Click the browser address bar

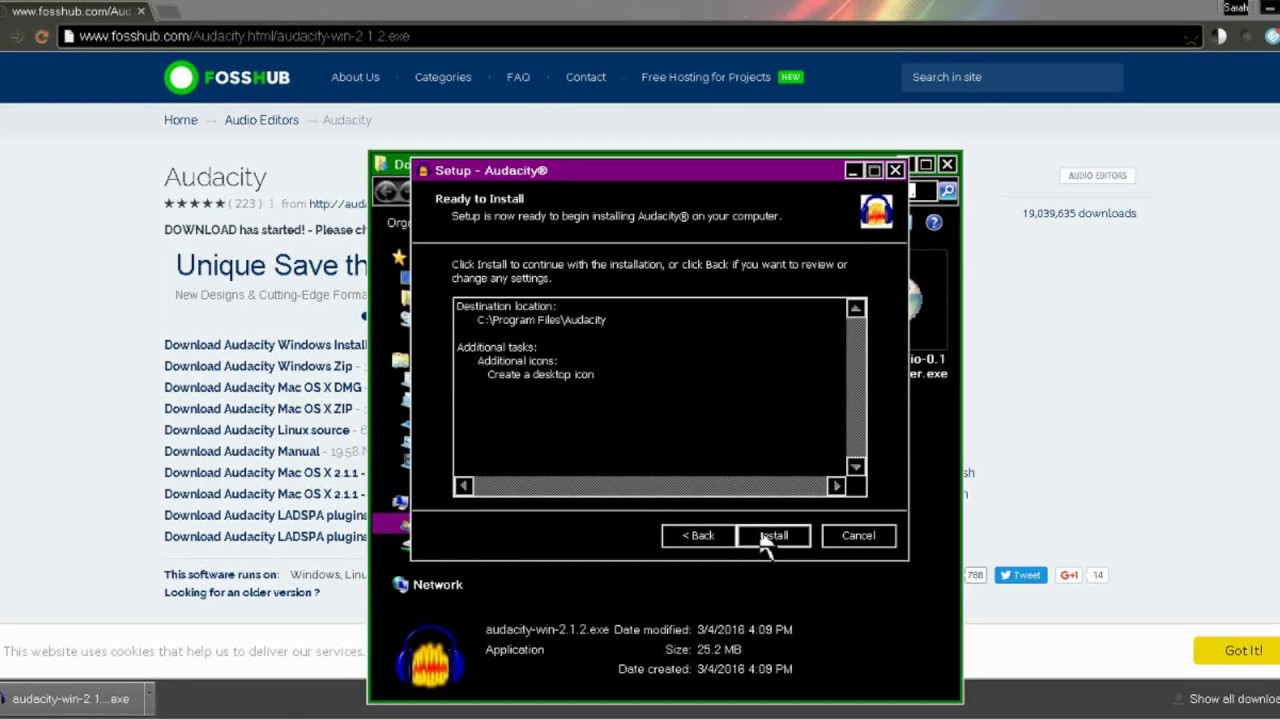coord(630,37)
